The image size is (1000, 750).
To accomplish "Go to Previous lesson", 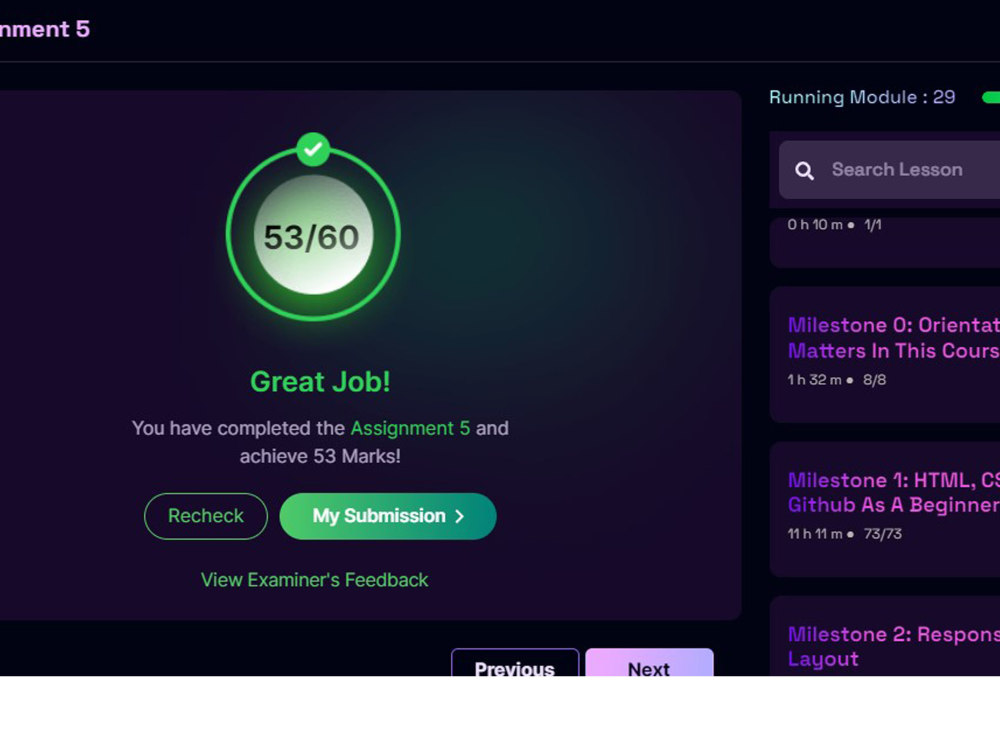I will [515, 663].
